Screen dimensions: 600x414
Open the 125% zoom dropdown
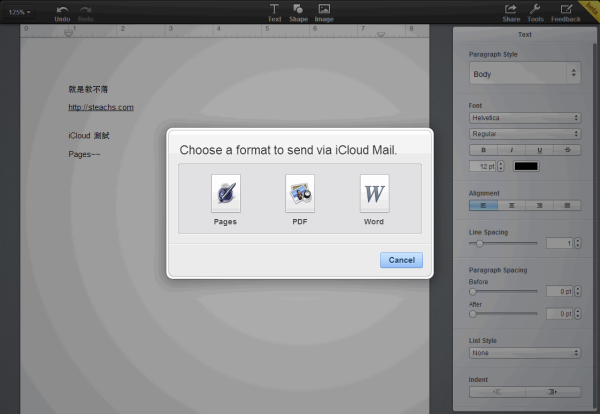(x=20, y=12)
